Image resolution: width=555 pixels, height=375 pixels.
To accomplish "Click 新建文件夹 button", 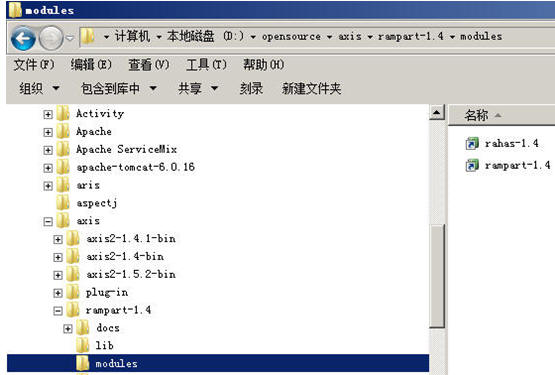I will click(x=311, y=88).
